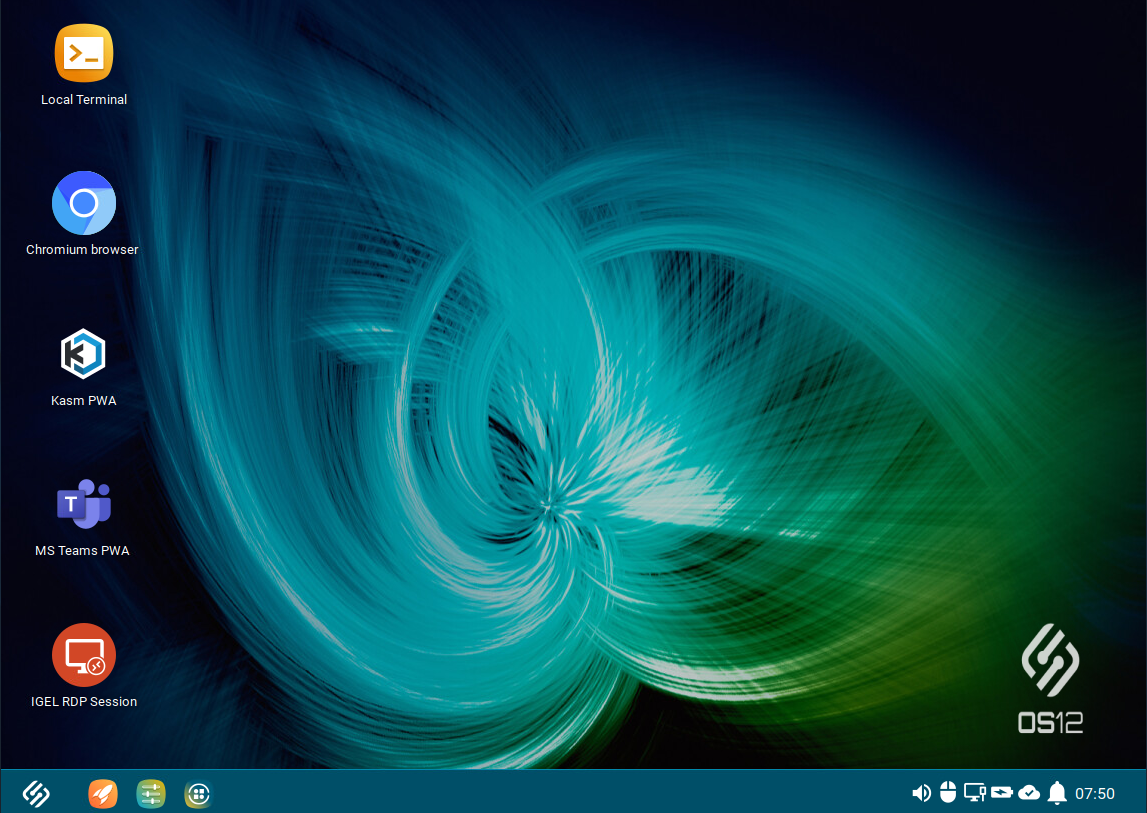Start MS Teams PWA from the desktop

pyautogui.click(x=83, y=503)
